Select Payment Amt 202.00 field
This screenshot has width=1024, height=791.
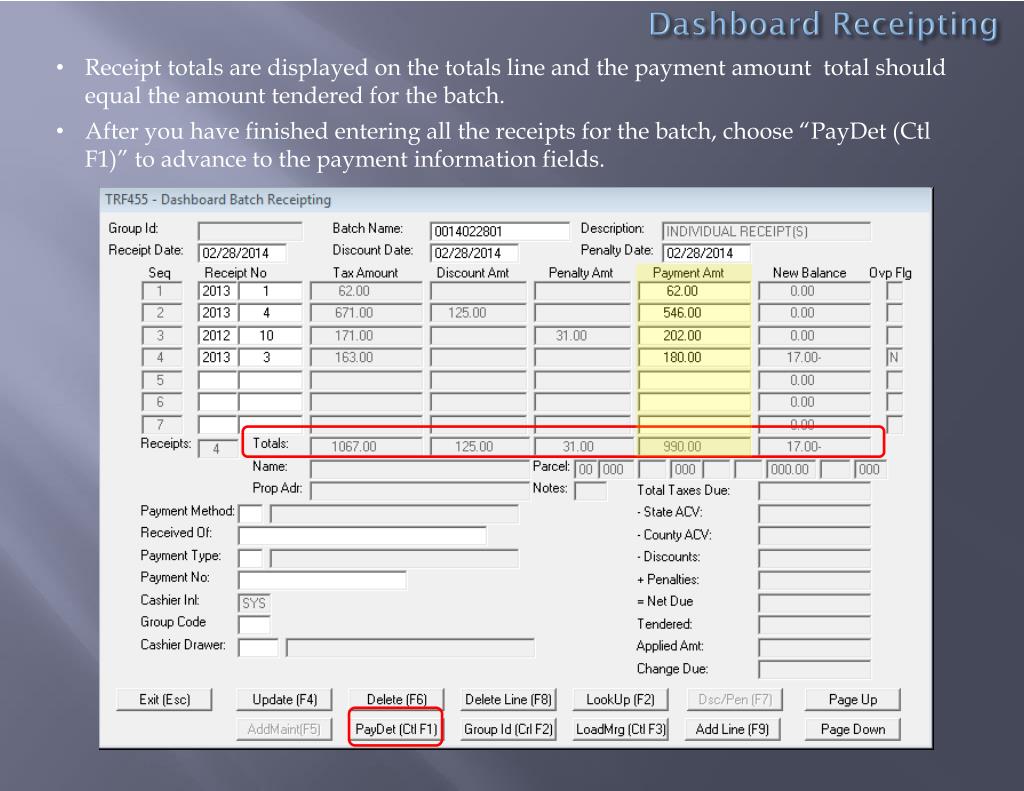pos(694,336)
